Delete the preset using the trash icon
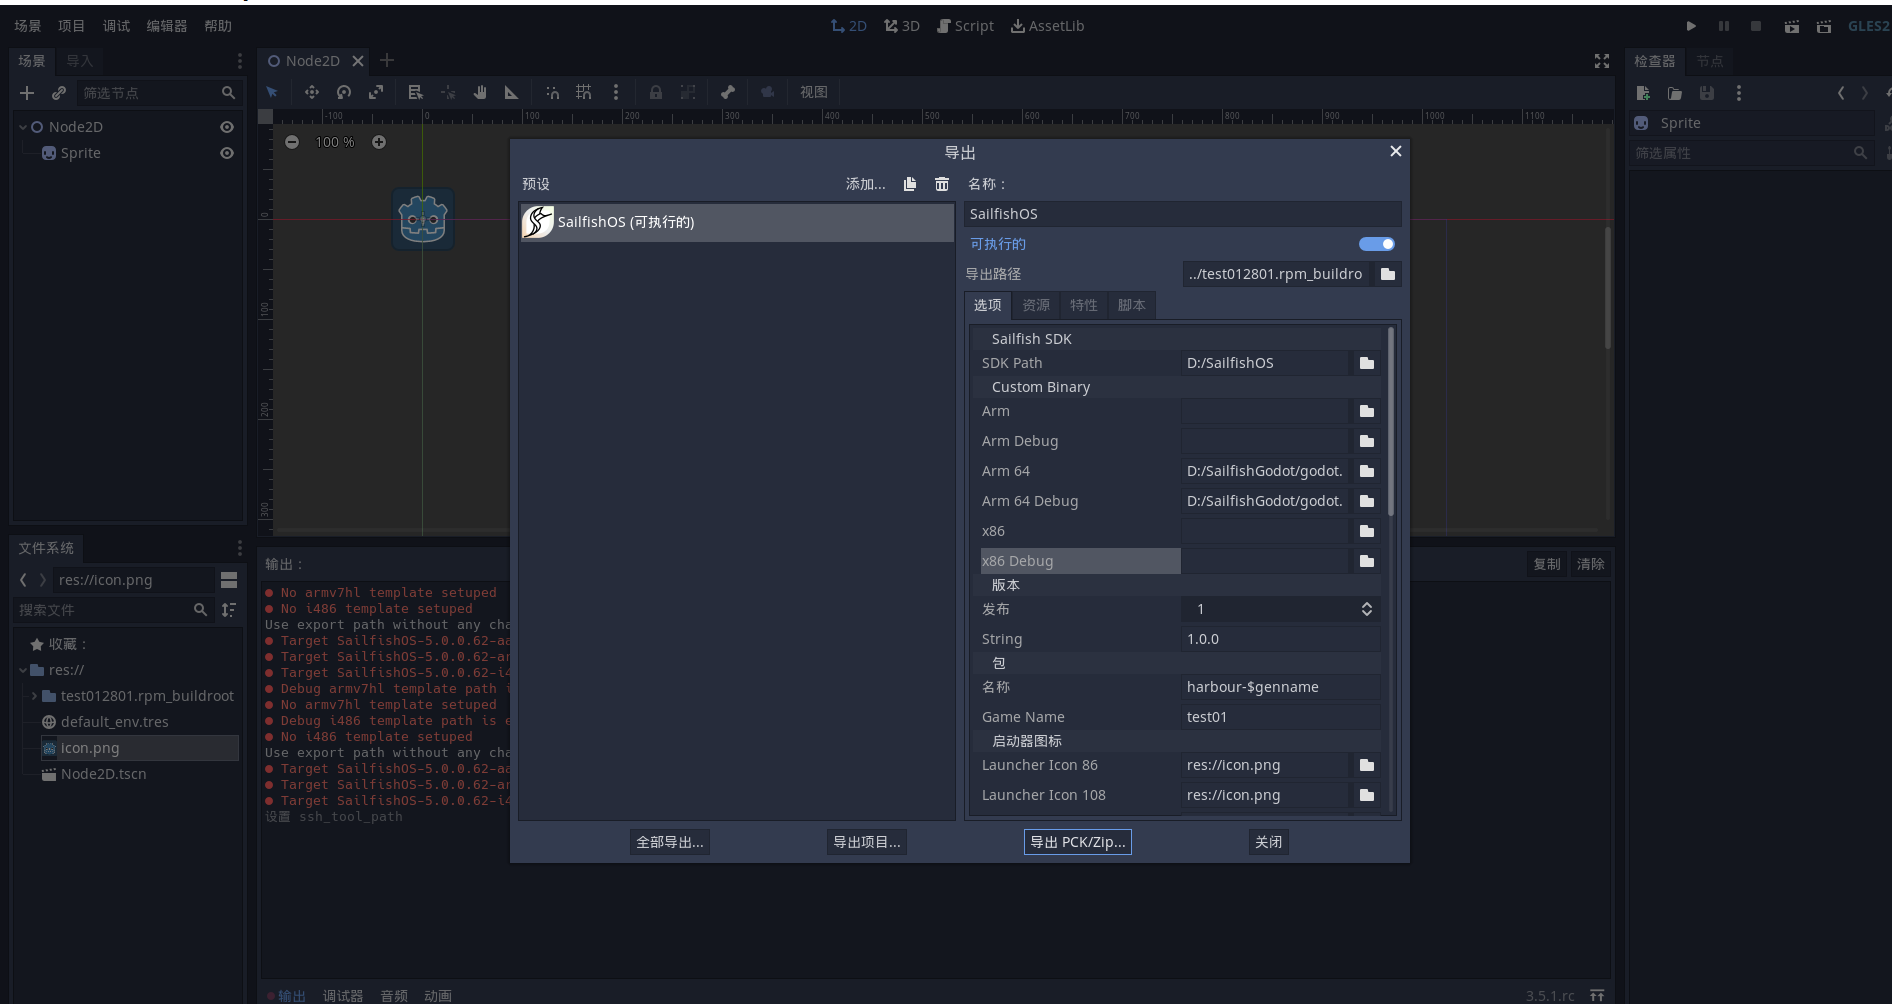This screenshot has height=1004, width=1892. [941, 184]
